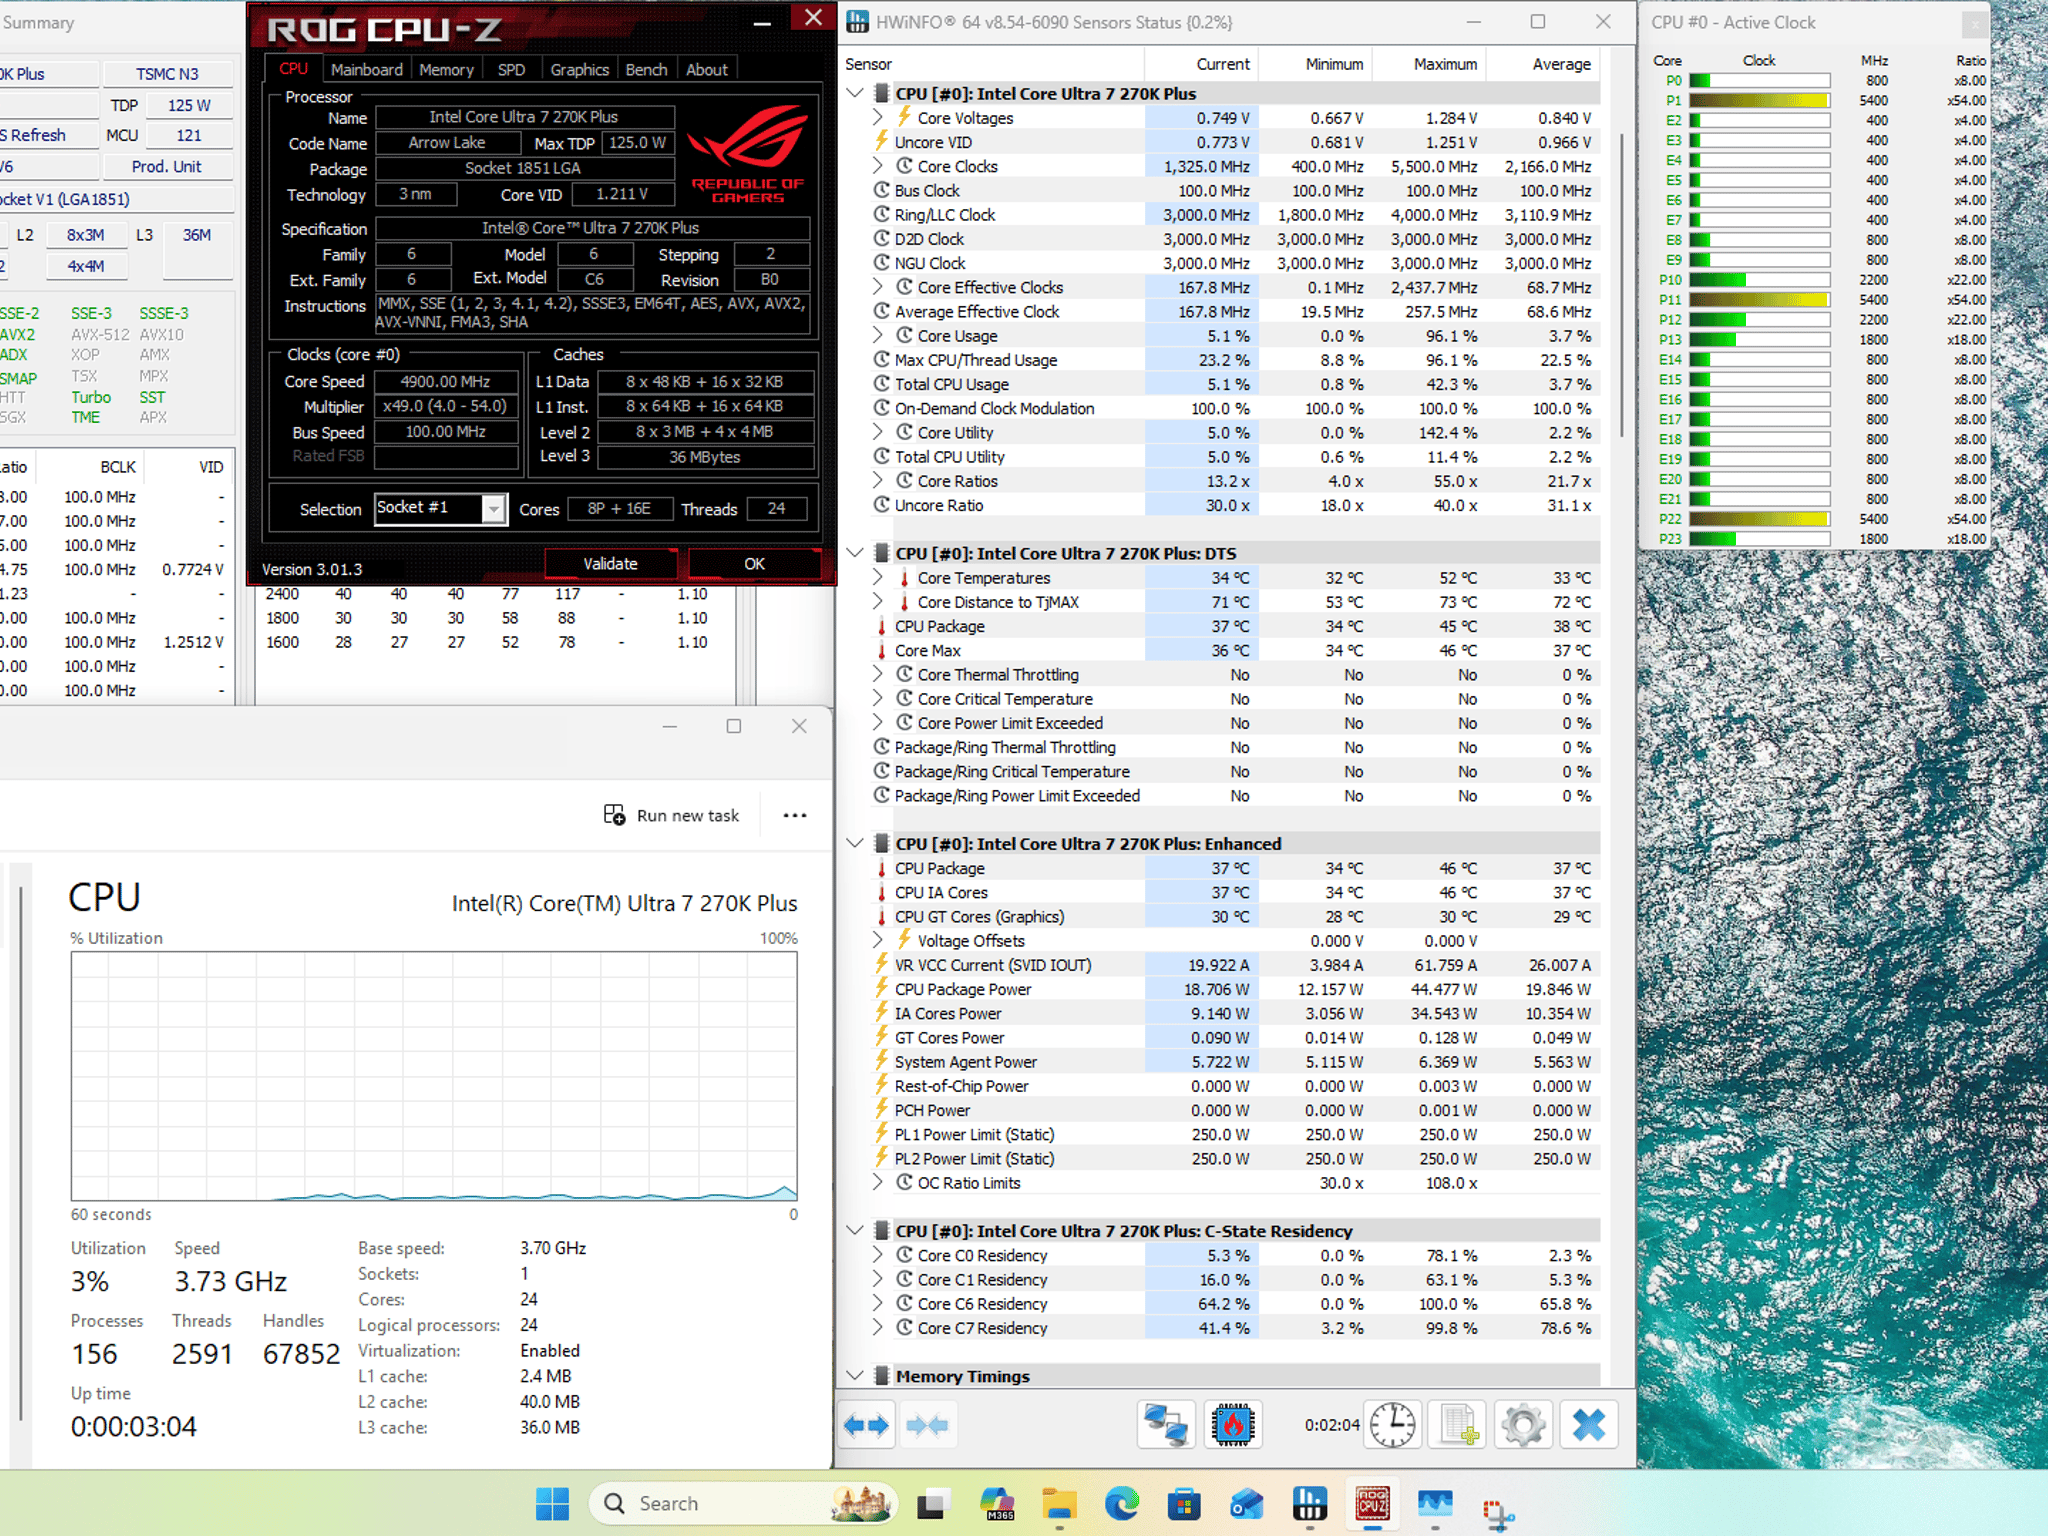
Task: Collapse C-State Residency section
Action: point(855,1231)
